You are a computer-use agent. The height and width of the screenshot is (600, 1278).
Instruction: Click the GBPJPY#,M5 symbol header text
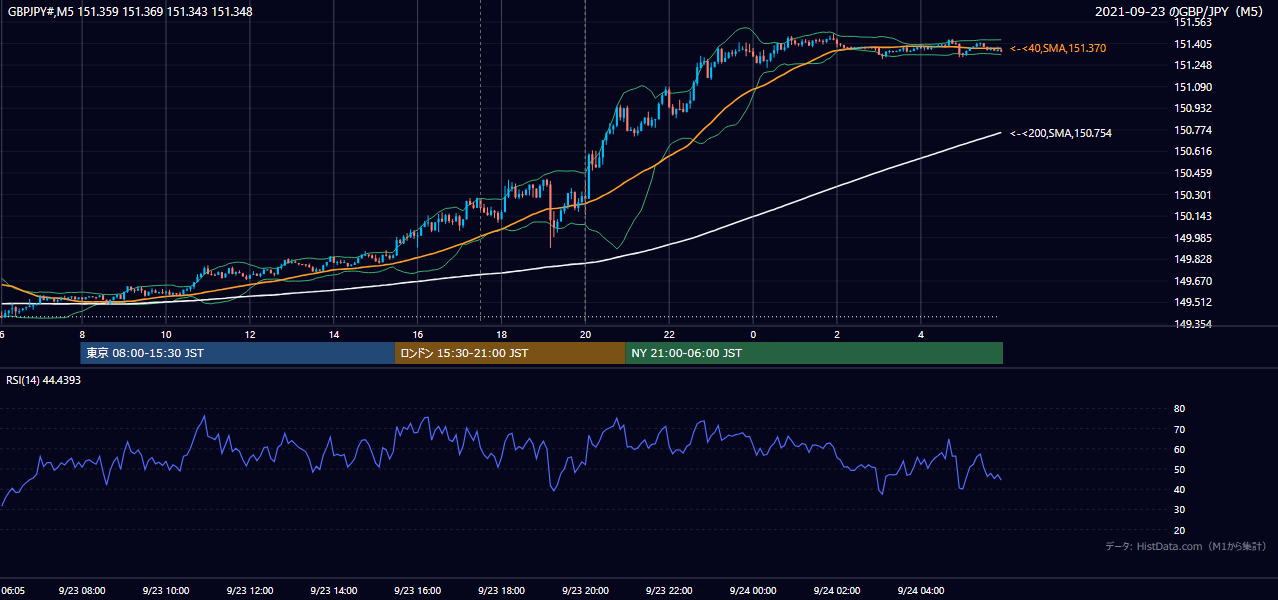pos(130,12)
